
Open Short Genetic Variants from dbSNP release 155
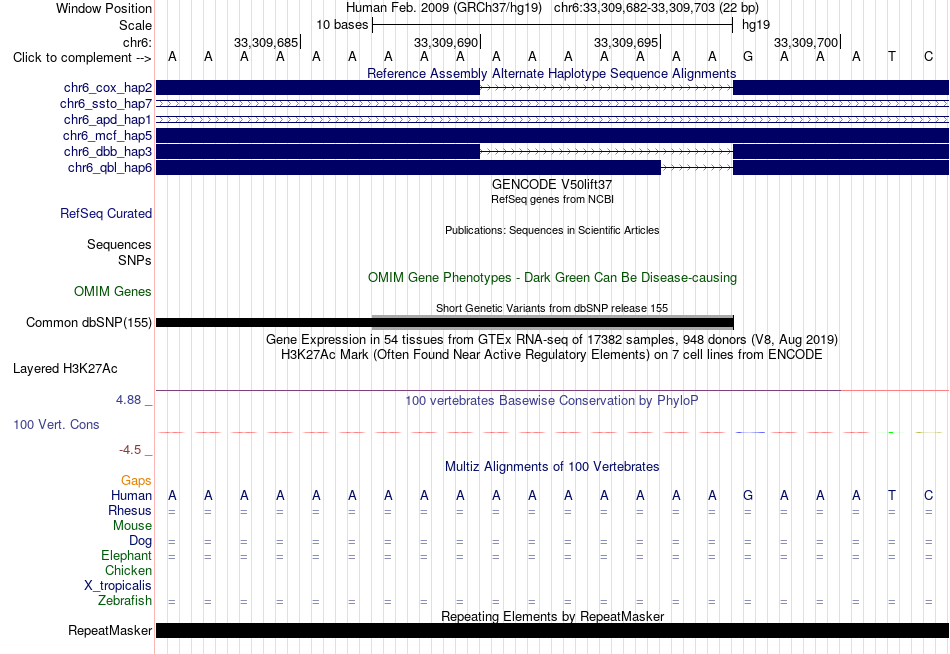[552, 308]
